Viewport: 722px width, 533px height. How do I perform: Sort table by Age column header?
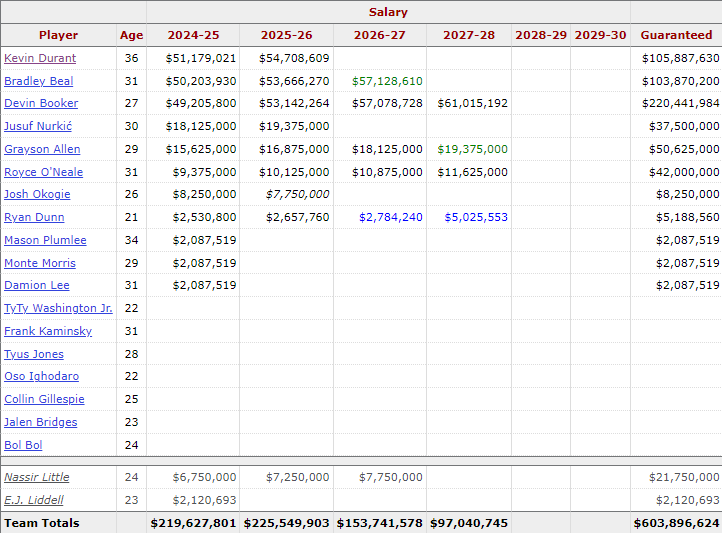[x=131, y=35]
